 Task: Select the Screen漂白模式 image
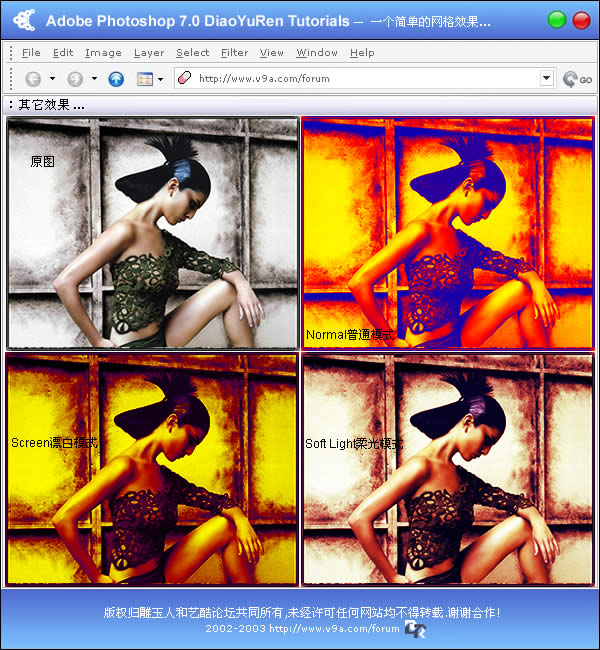(x=153, y=469)
